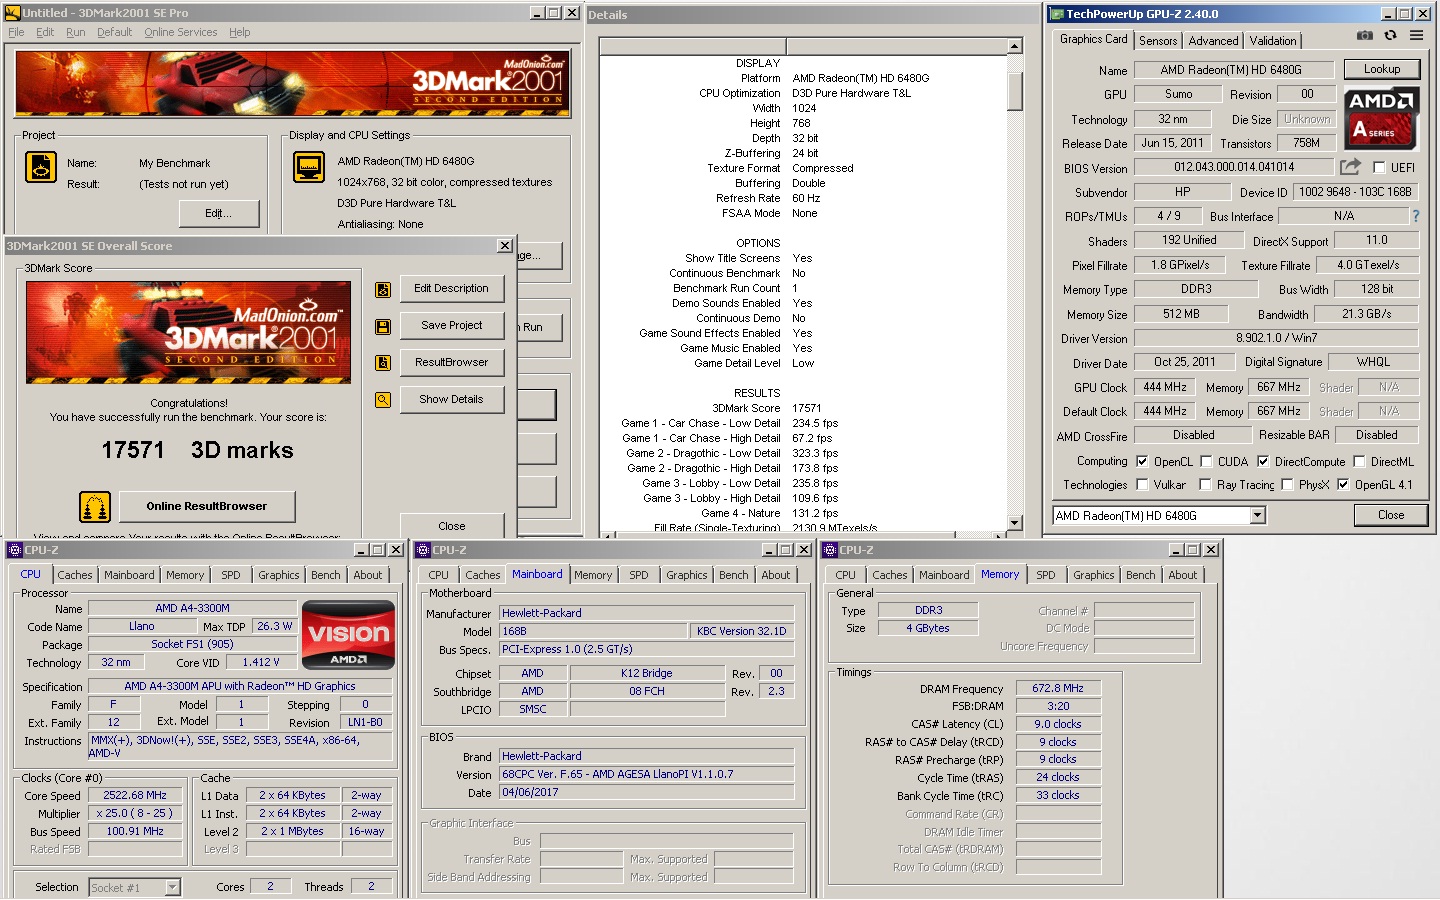Open the Bench tab in the Memory CPU-Z window
Image resolution: width=1440 pixels, height=900 pixels.
[x=1140, y=575]
